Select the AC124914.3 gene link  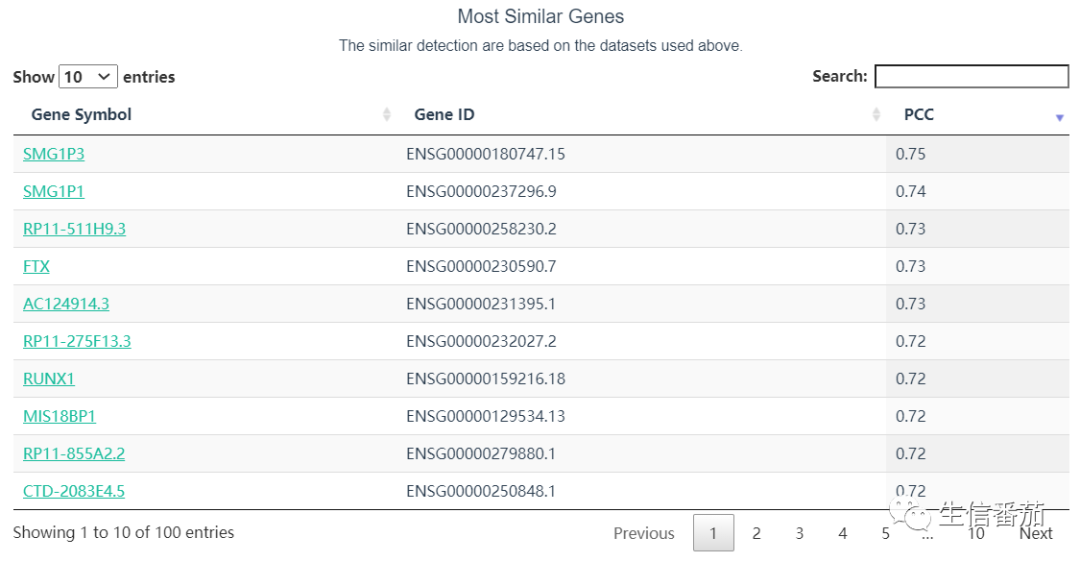pos(66,304)
